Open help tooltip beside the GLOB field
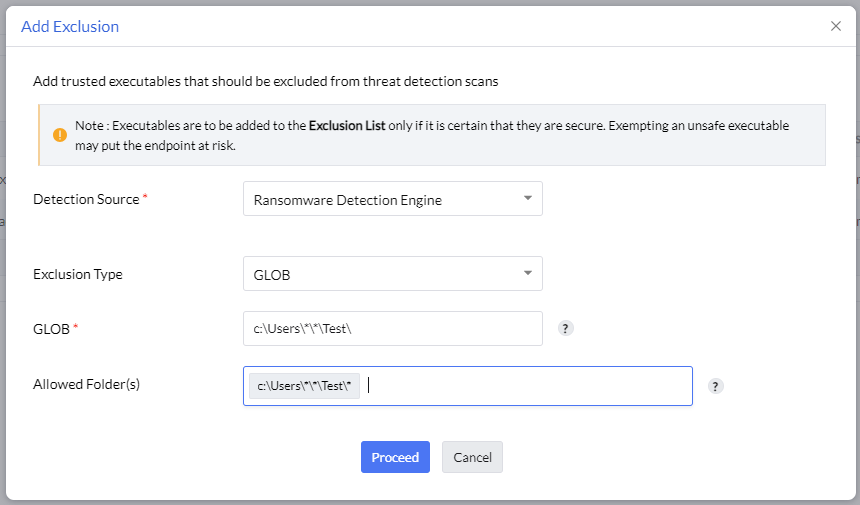This screenshot has width=860, height=505. point(565,328)
